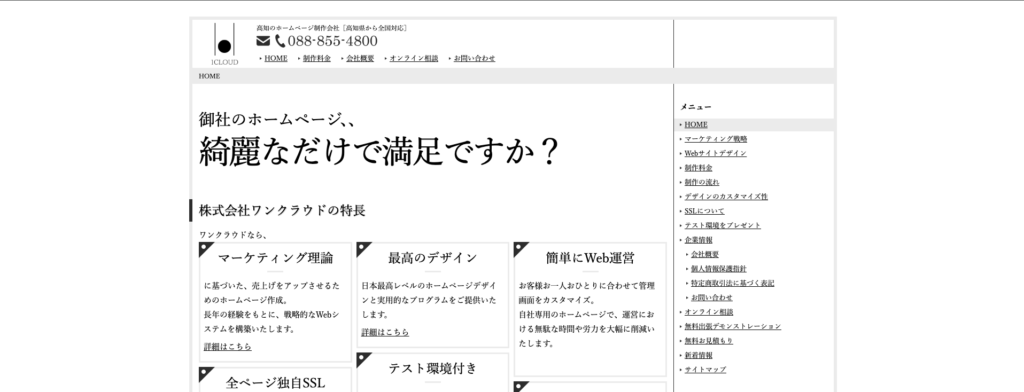Screen dimensions: 1024x392
Task: Click the 簡単にWeb運営 card title
Action: point(590,258)
